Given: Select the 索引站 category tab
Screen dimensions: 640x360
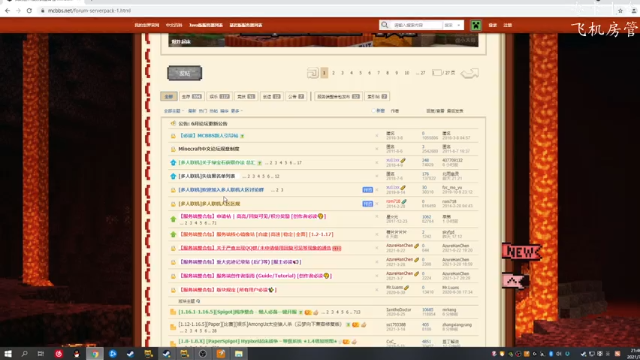Looking at the screenshot, I should [x=377, y=96].
